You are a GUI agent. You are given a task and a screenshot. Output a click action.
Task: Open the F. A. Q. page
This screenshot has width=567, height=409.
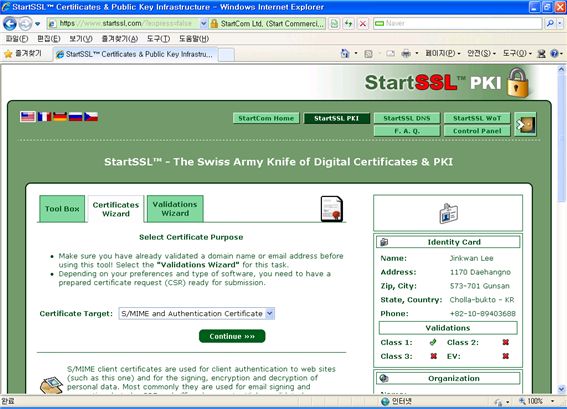pyautogui.click(x=407, y=131)
